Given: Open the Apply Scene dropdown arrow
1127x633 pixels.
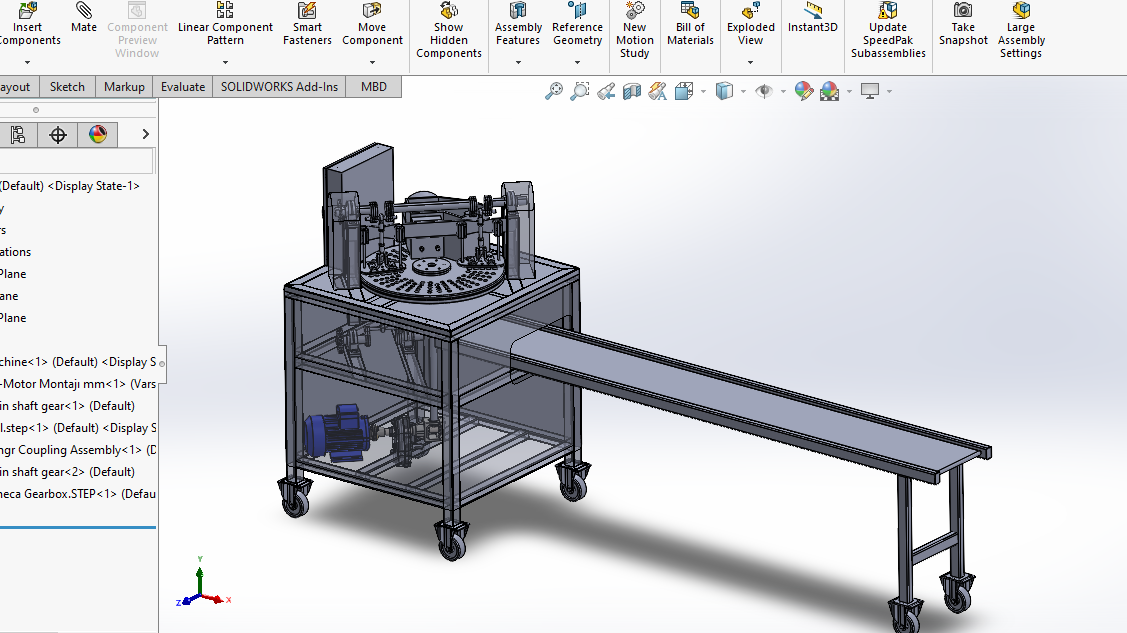Looking at the screenshot, I should [x=849, y=91].
